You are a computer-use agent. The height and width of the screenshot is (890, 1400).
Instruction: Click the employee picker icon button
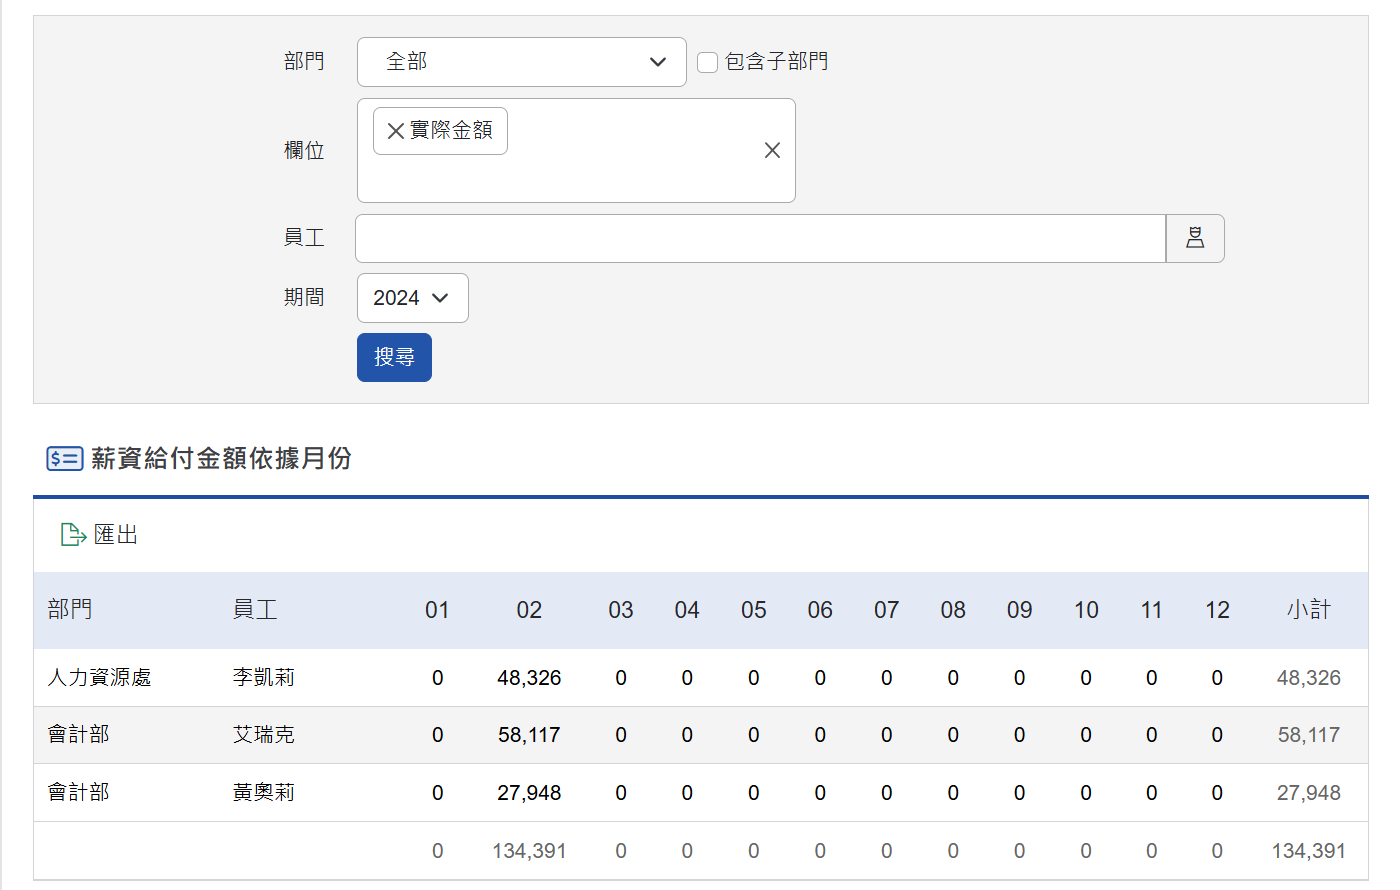tap(1194, 238)
